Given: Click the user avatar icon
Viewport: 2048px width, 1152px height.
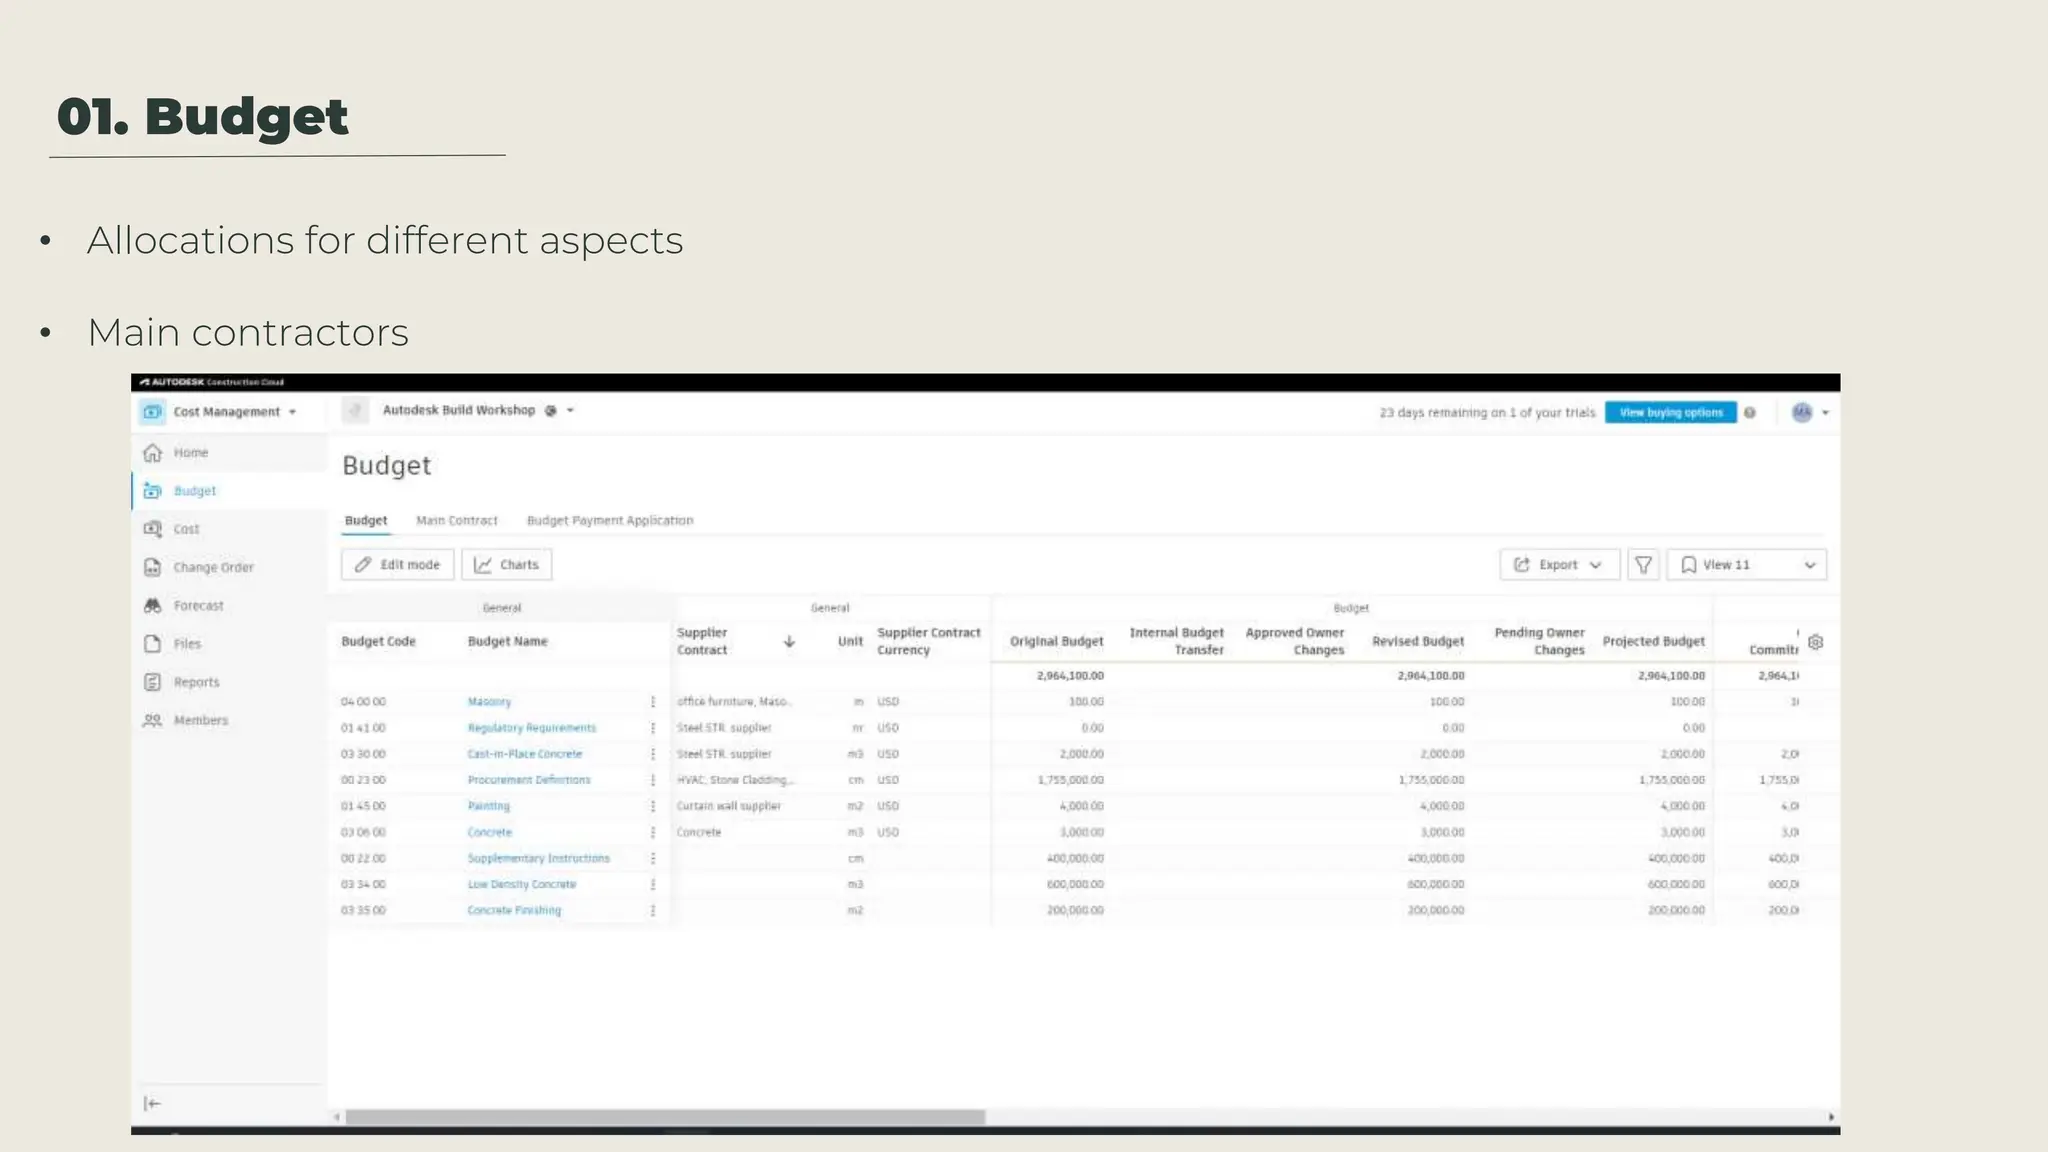Looking at the screenshot, I should pyautogui.click(x=1802, y=412).
